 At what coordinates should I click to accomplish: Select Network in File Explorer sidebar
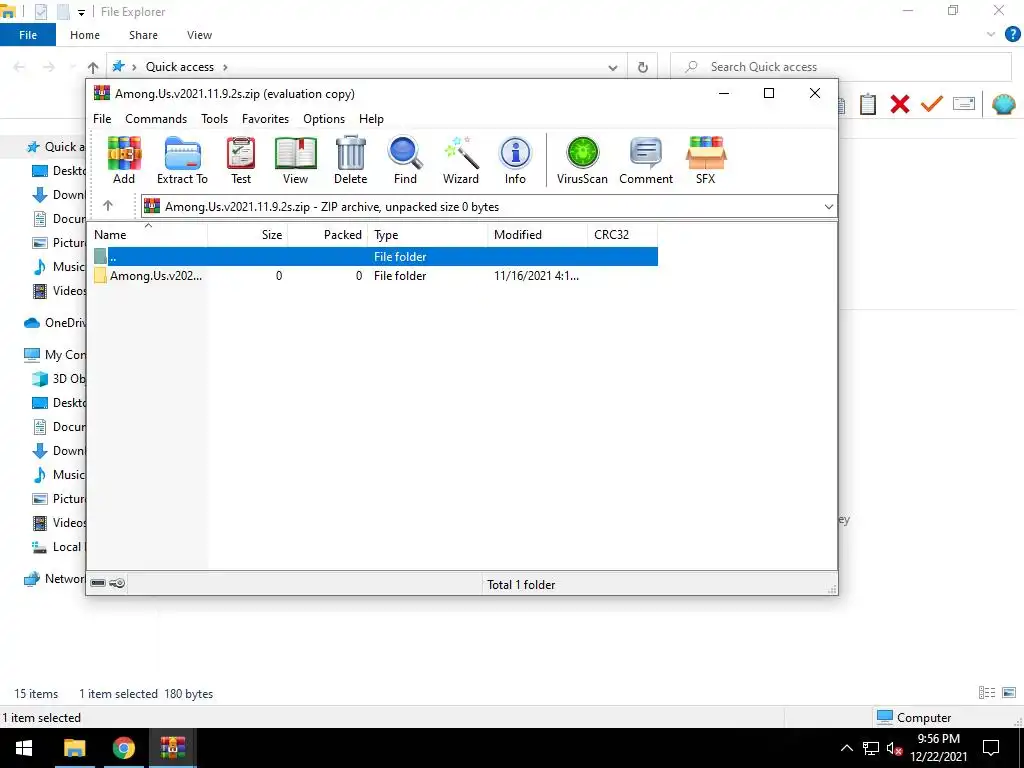54,579
